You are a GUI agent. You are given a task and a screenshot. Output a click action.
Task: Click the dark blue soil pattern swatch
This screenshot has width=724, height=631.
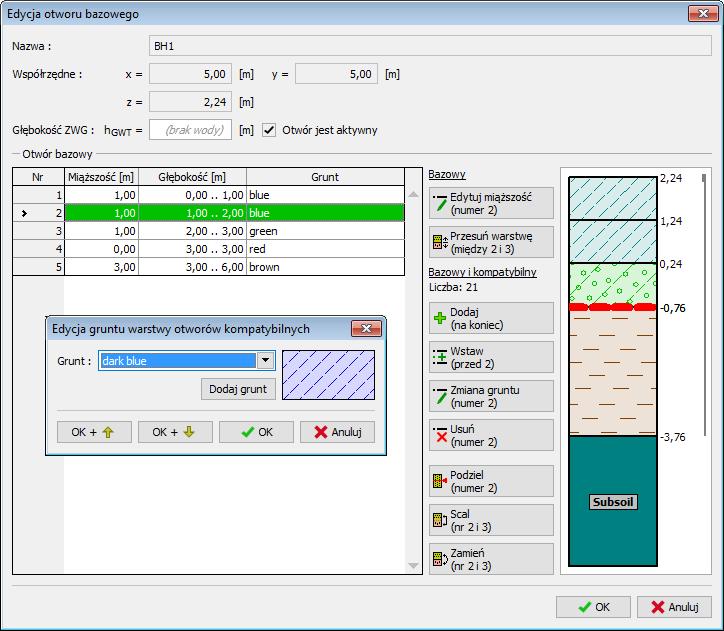pyautogui.click(x=328, y=375)
